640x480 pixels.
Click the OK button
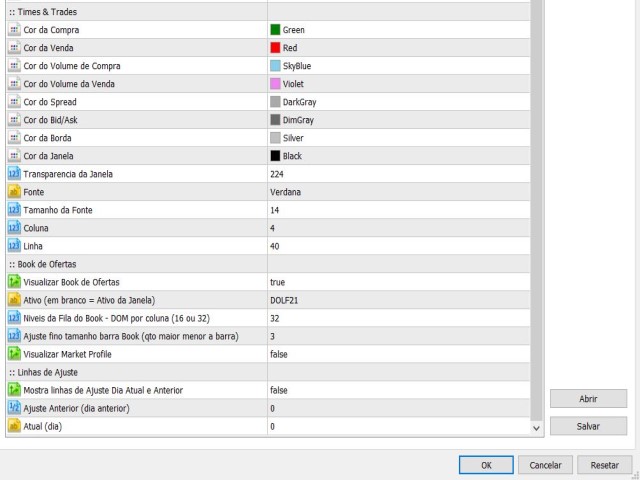pyautogui.click(x=486, y=465)
